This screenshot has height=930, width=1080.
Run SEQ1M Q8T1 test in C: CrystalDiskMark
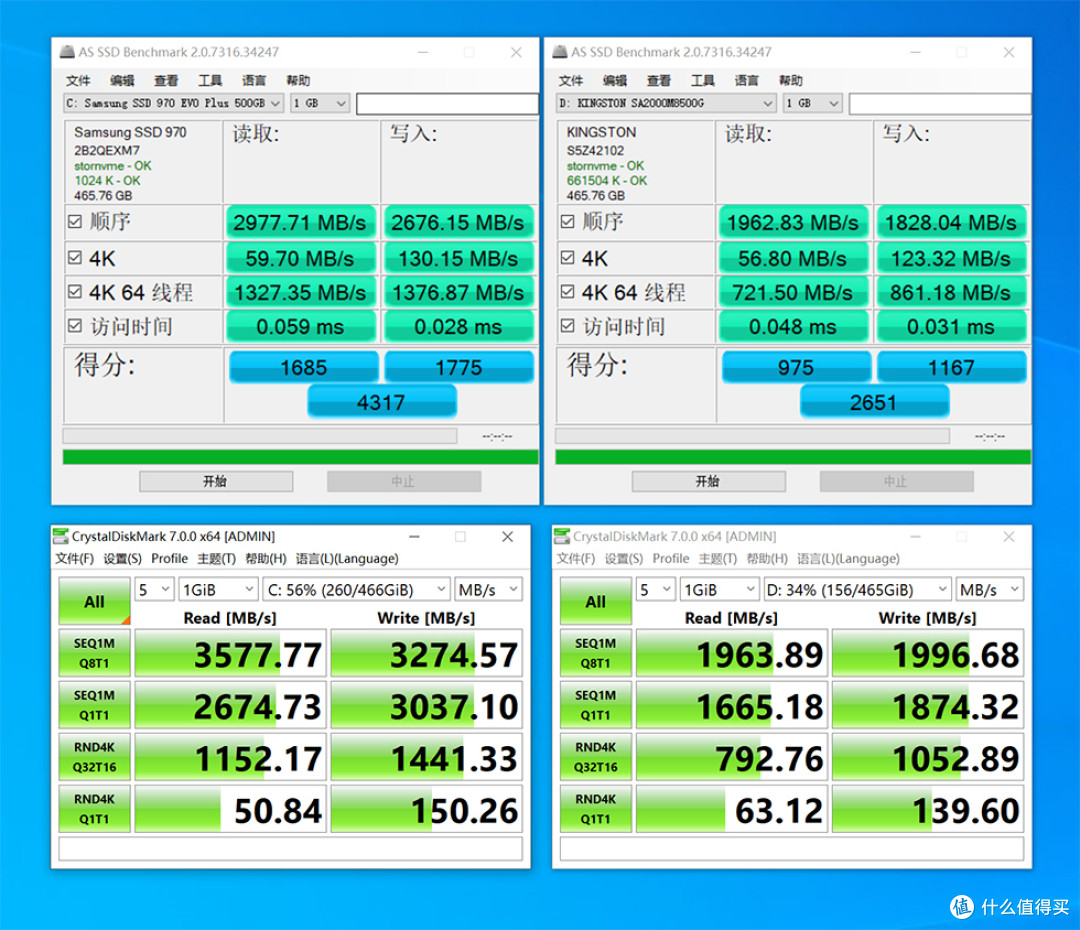pyautogui.click(x=94, y=653)
